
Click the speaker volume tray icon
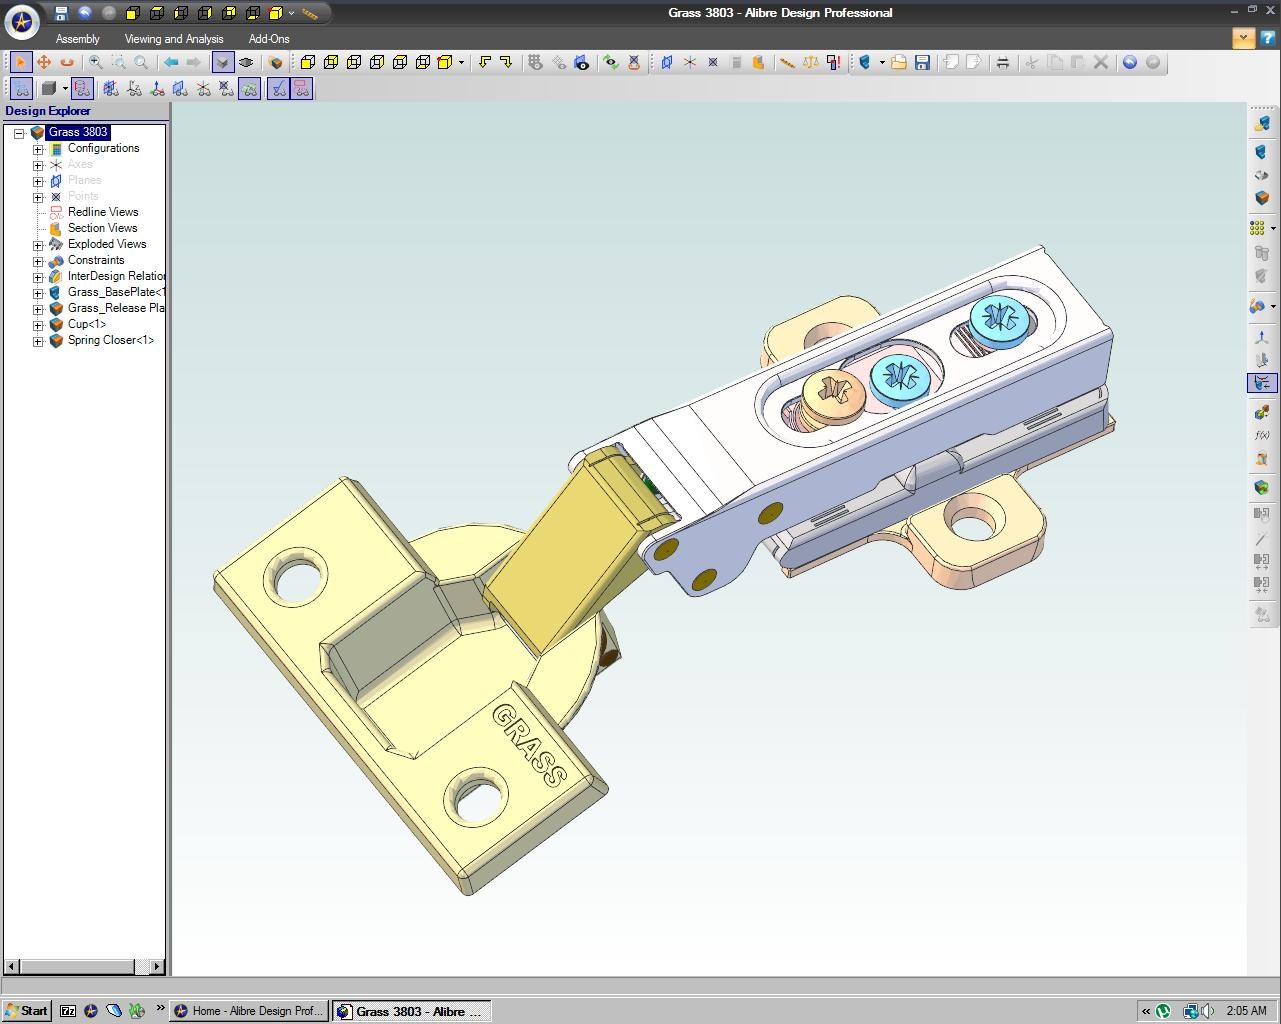1208,1011
